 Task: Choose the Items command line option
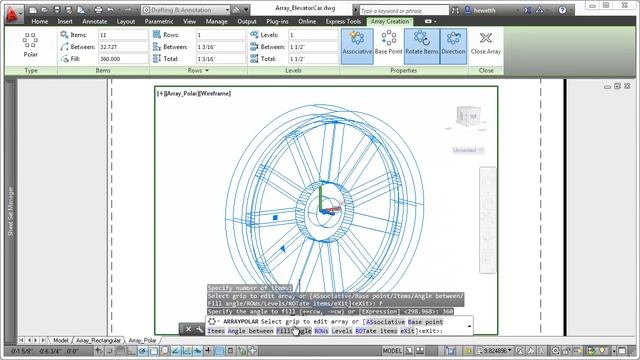(216, 331)
